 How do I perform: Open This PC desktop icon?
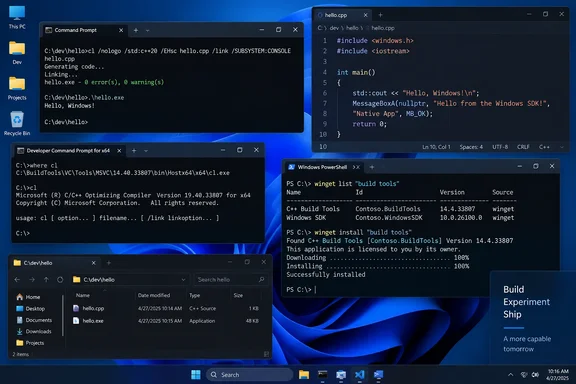click(17, 17)
